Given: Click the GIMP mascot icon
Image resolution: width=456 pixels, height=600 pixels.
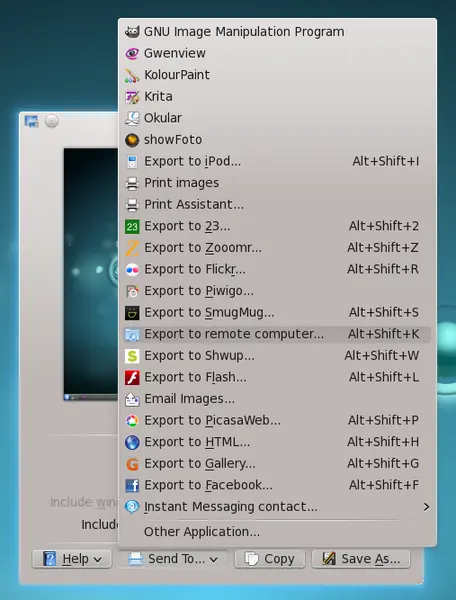Looking at the screenshot, I should click(x=132, y=32).
